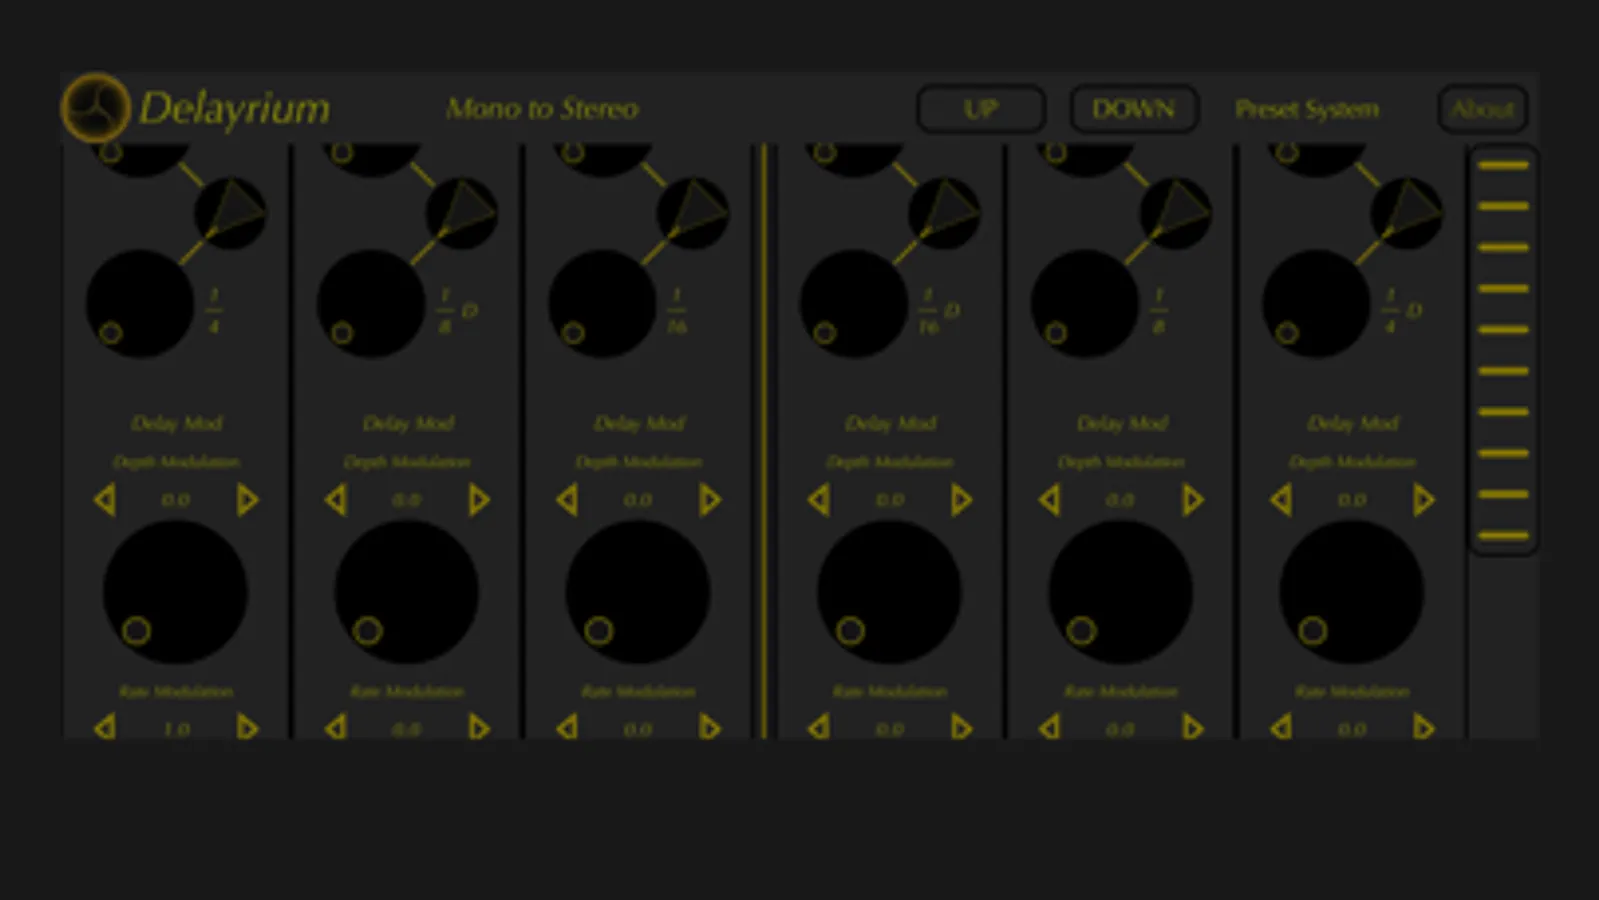This screenshot has width=1599, height=900.
Task: Click the large Delay Mod knob in 1/4 column
Action: click(x=175, y=592)
